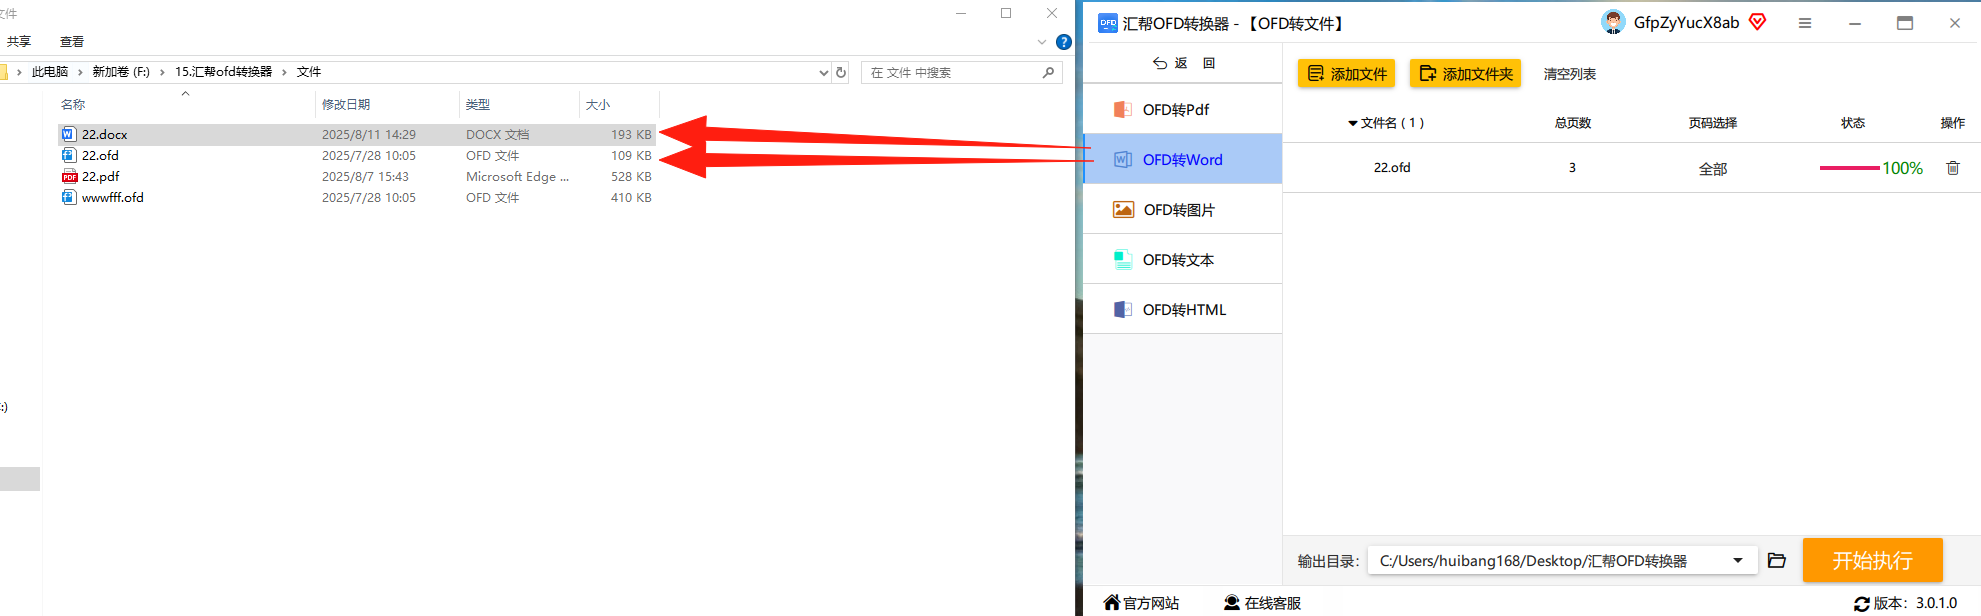The height and width of the screenshot is (616, 1981).
Task: Open address bar history dropdown
Action: (824, 72)
